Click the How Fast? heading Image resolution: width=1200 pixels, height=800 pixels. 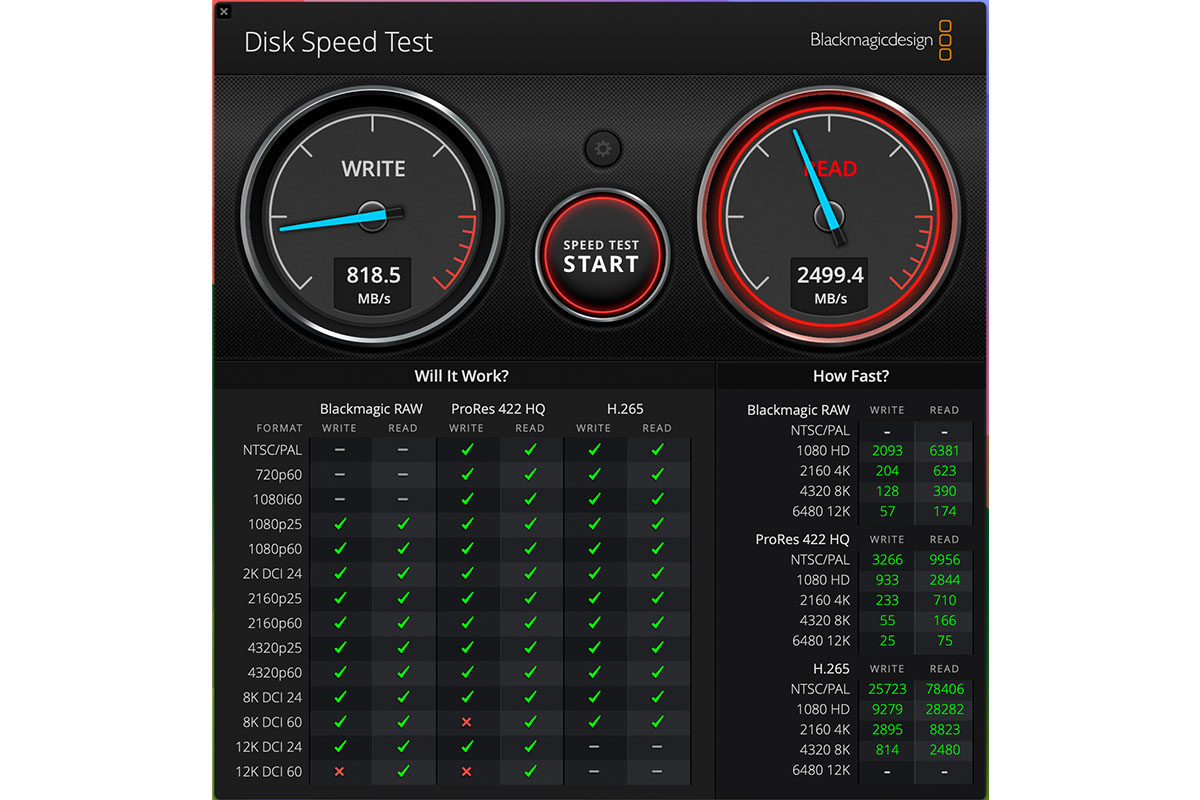(851, 376)
